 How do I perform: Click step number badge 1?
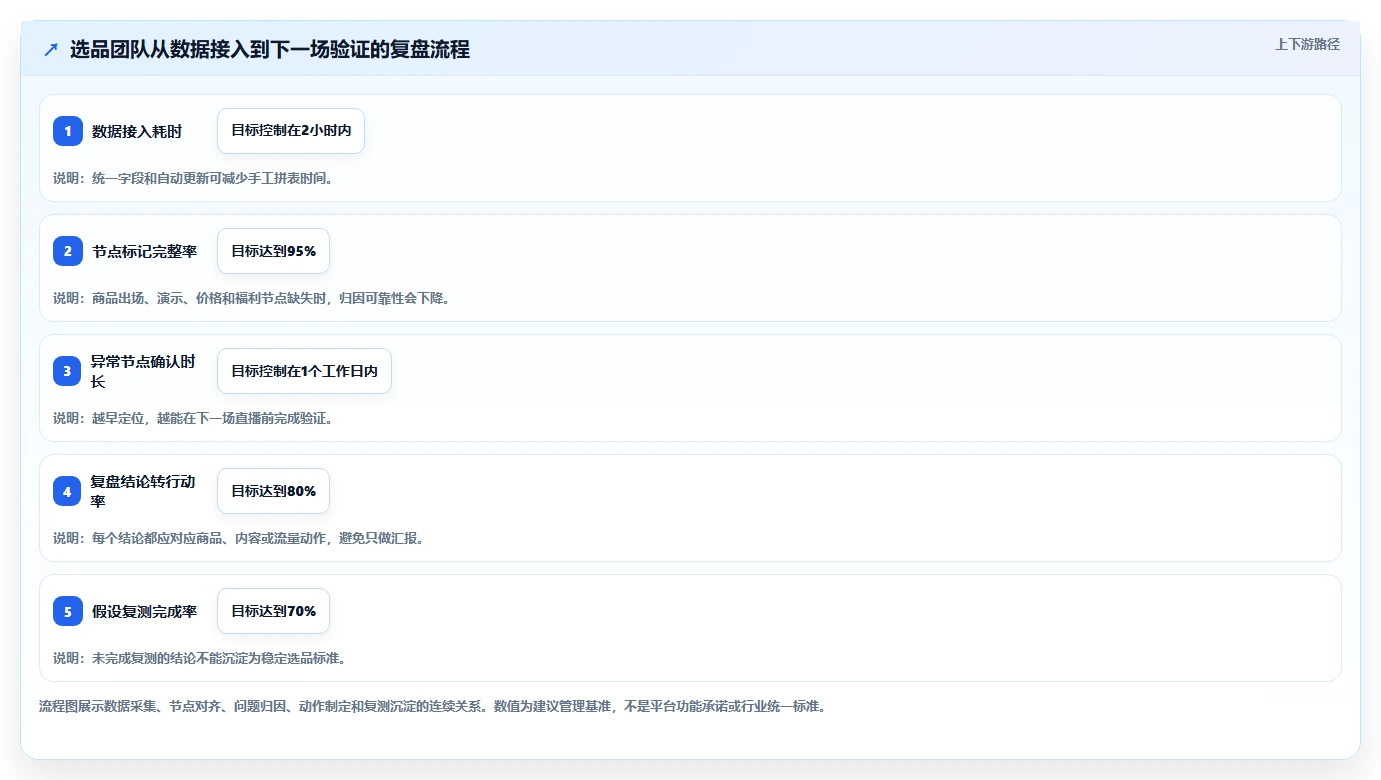[68, 131]
